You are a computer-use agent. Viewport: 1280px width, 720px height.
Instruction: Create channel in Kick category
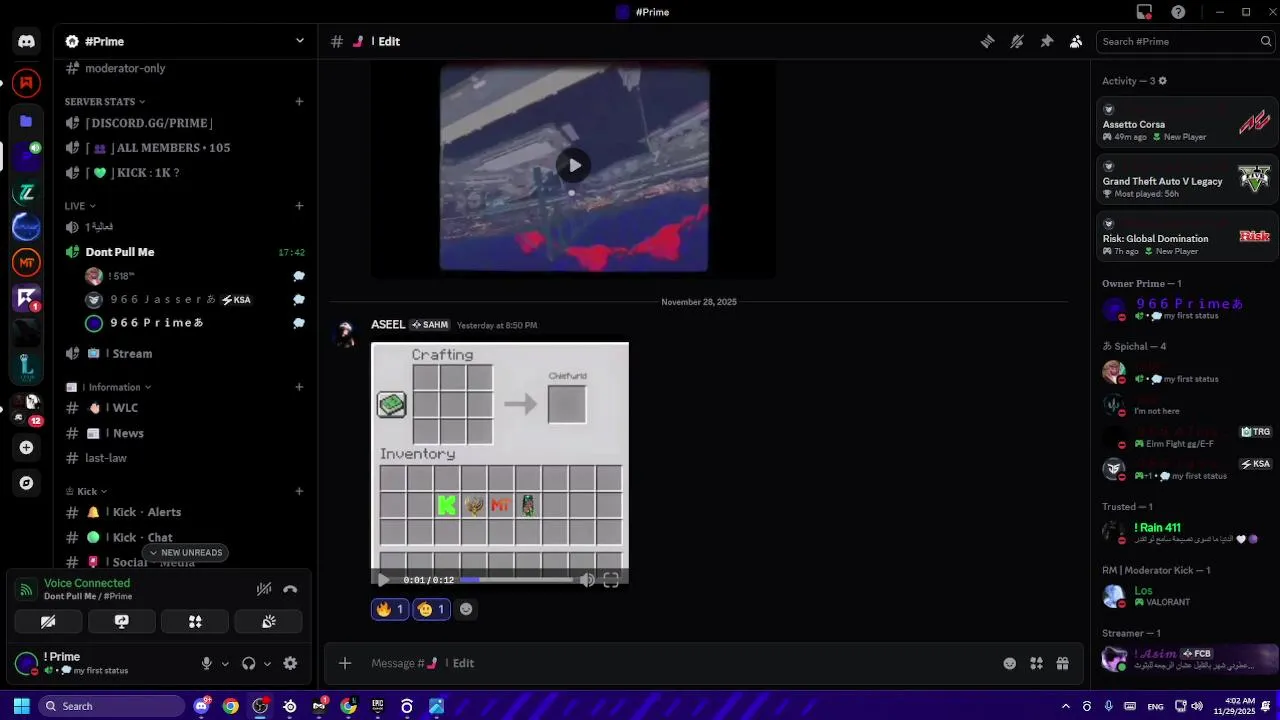point(299,491)
